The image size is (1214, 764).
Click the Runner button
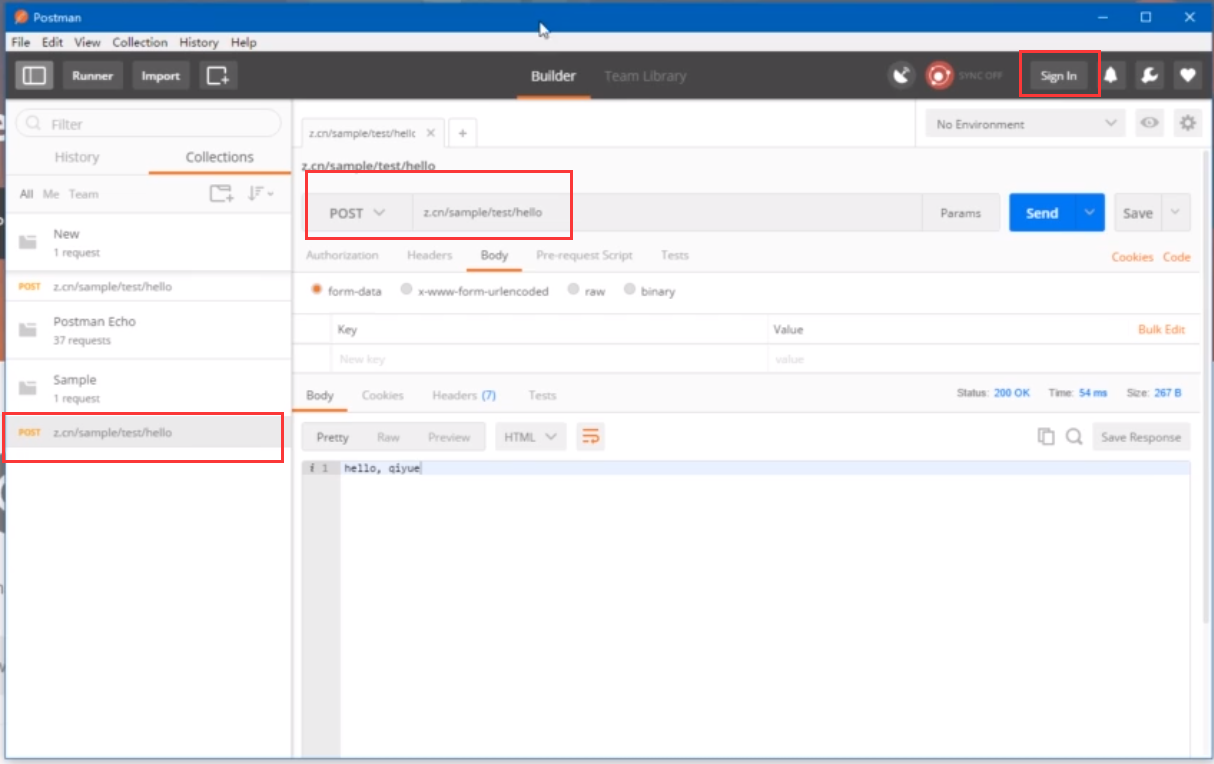[92, 75]
